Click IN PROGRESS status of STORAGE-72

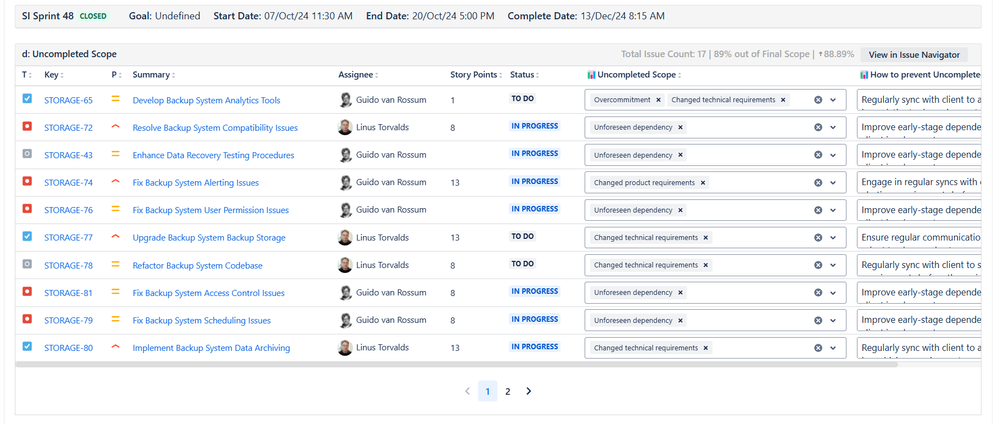coord(535,126)
